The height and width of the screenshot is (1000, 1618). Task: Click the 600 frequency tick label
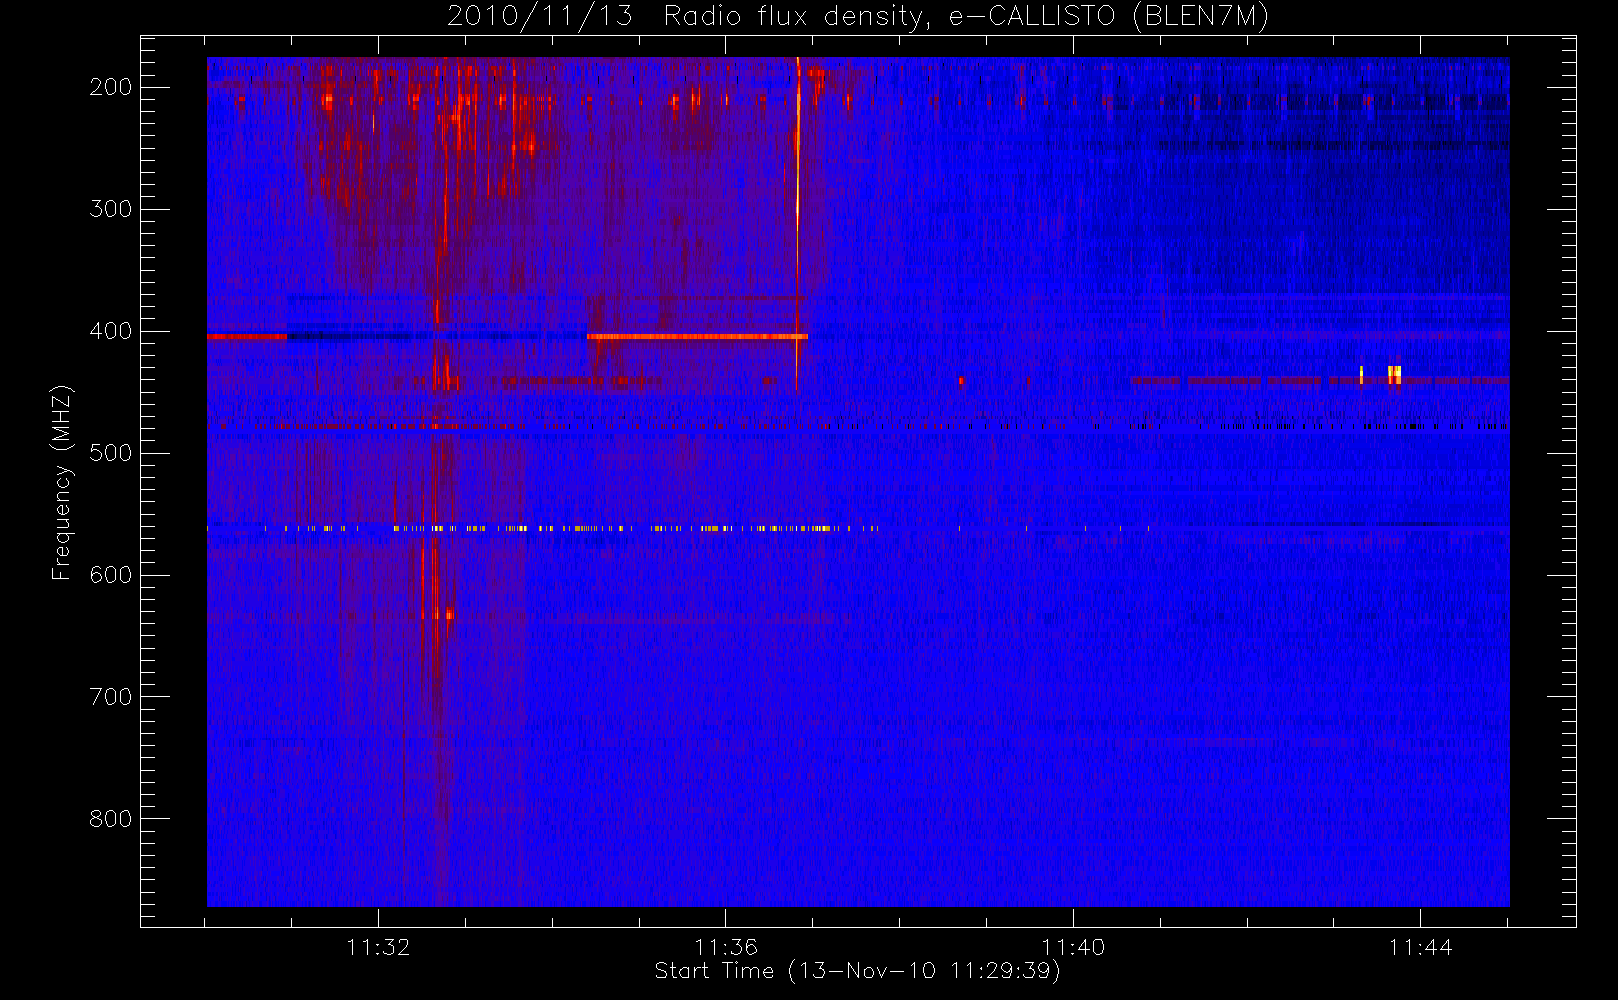(110, 575)
